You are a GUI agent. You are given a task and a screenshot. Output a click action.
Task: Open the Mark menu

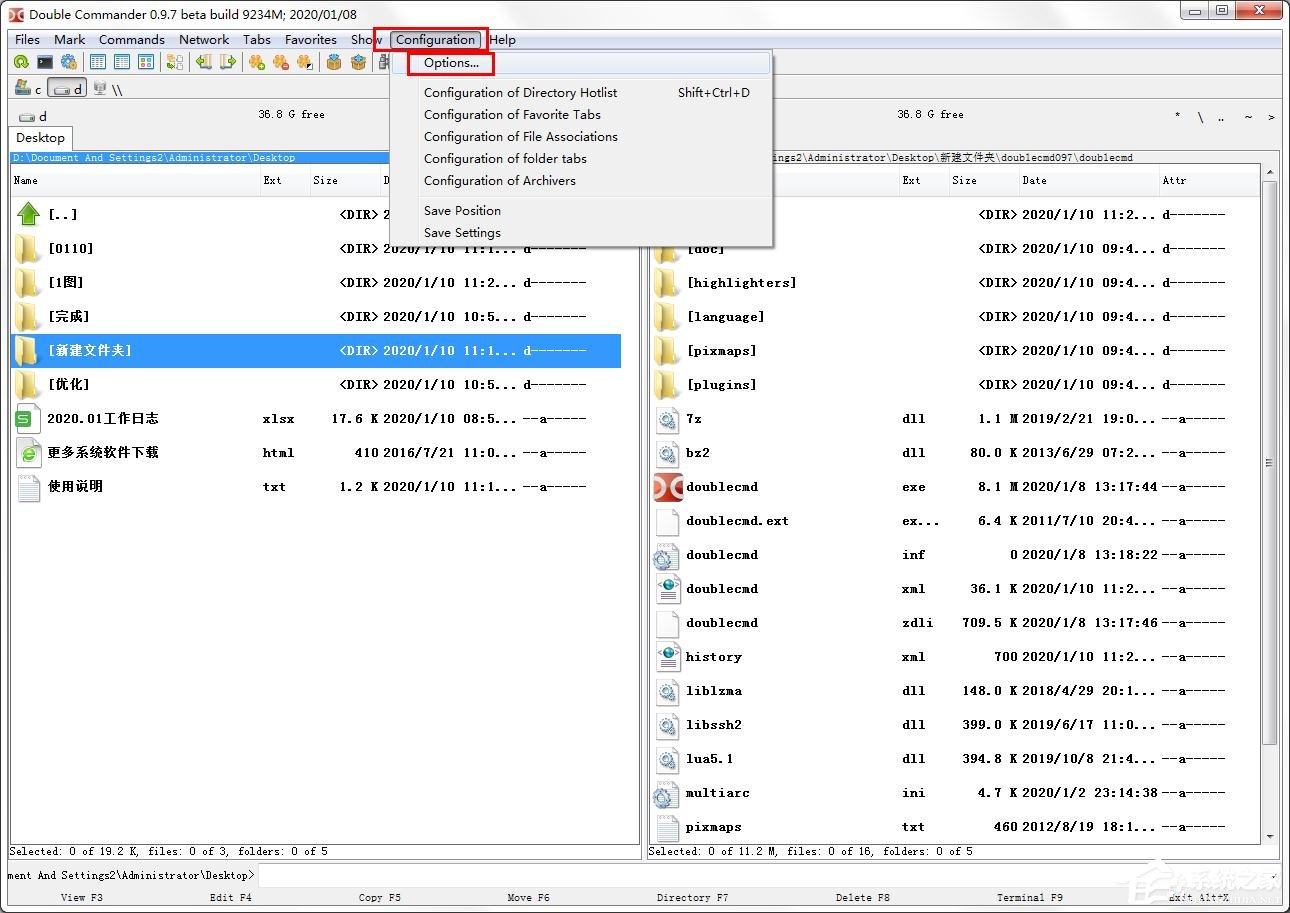(x=70, y=40)
